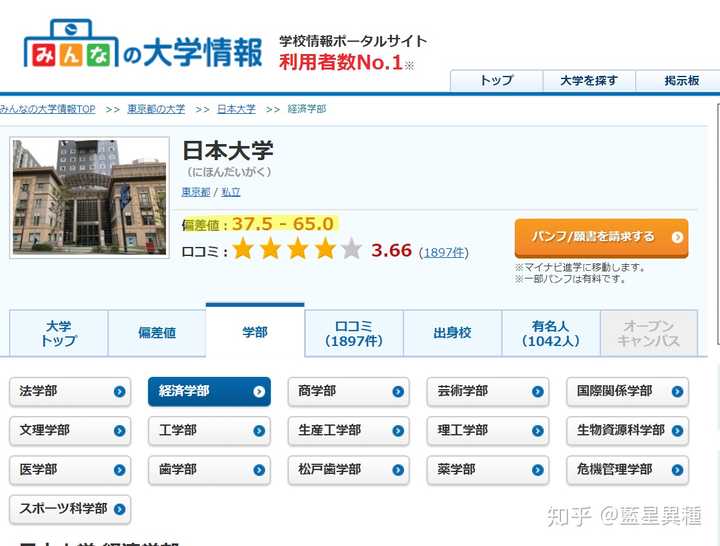Open the 理工学部 faculty button

point(488,431)
